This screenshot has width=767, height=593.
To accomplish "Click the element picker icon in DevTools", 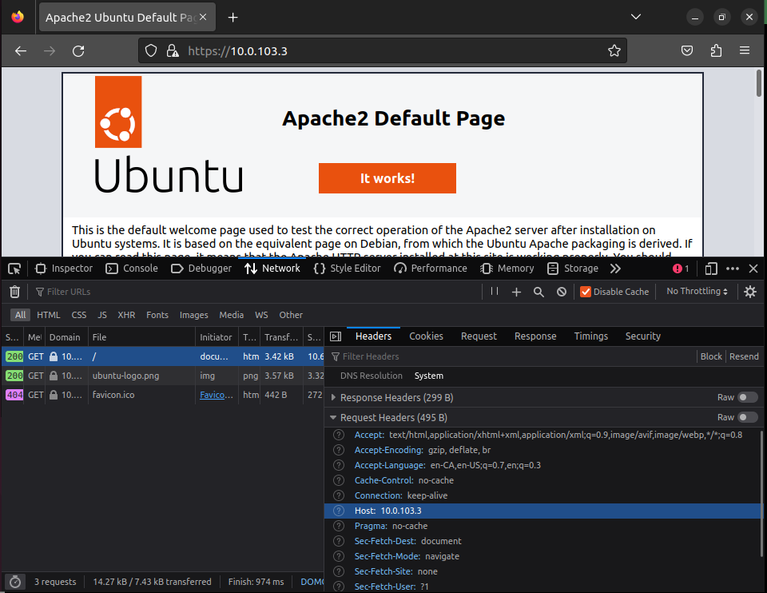I will point(14,268).
